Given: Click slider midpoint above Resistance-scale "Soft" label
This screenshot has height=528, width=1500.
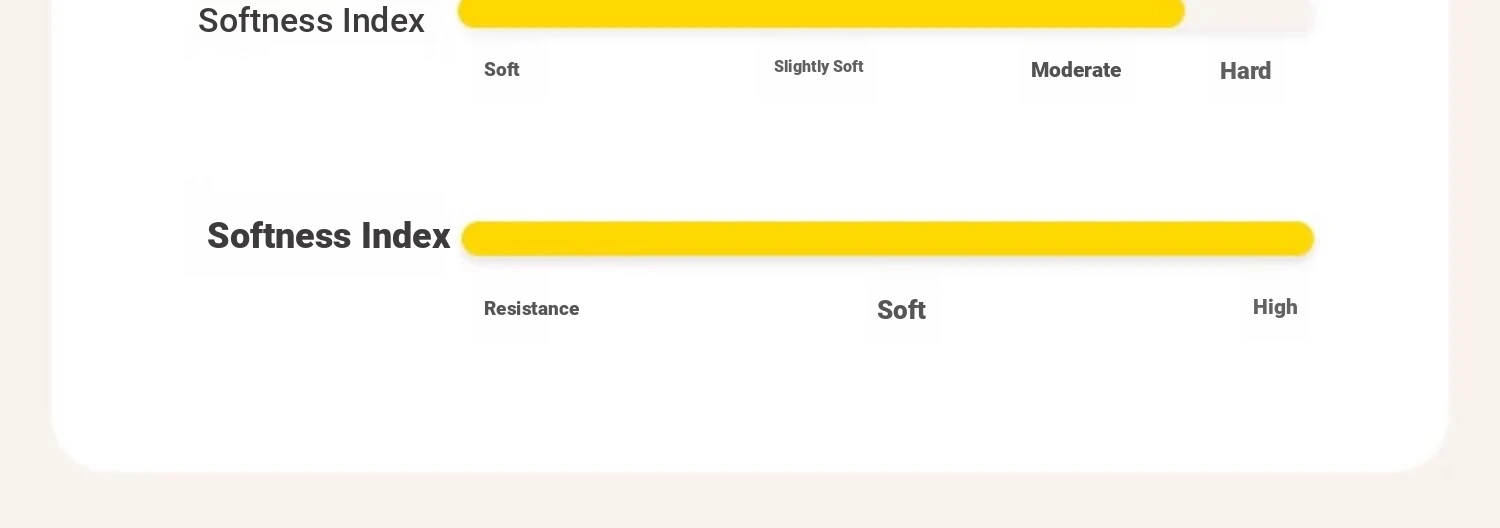Looking at the screenshot, I should coord(901,238).
